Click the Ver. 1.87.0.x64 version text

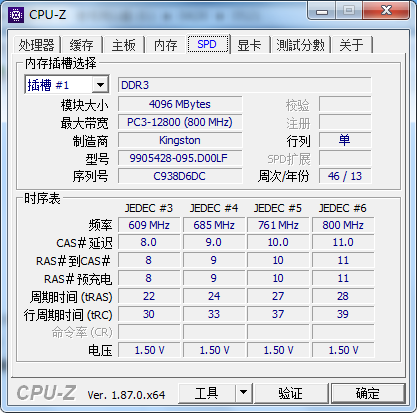coord(126,395)
